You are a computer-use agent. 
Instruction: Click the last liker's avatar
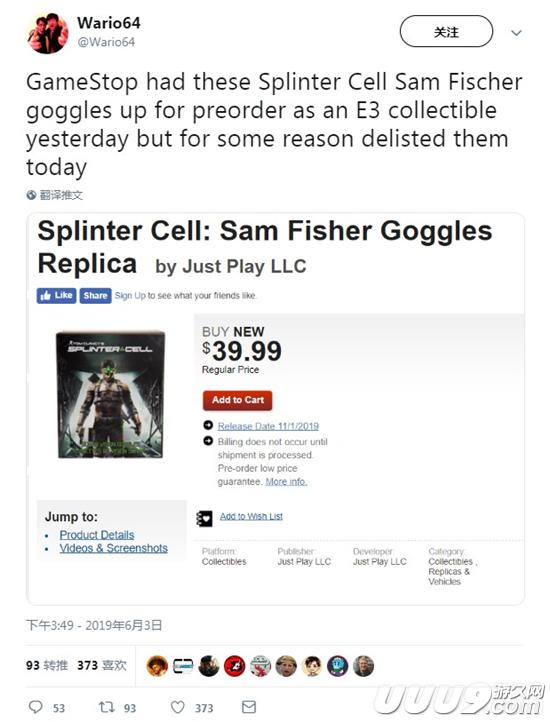[363, 666]
